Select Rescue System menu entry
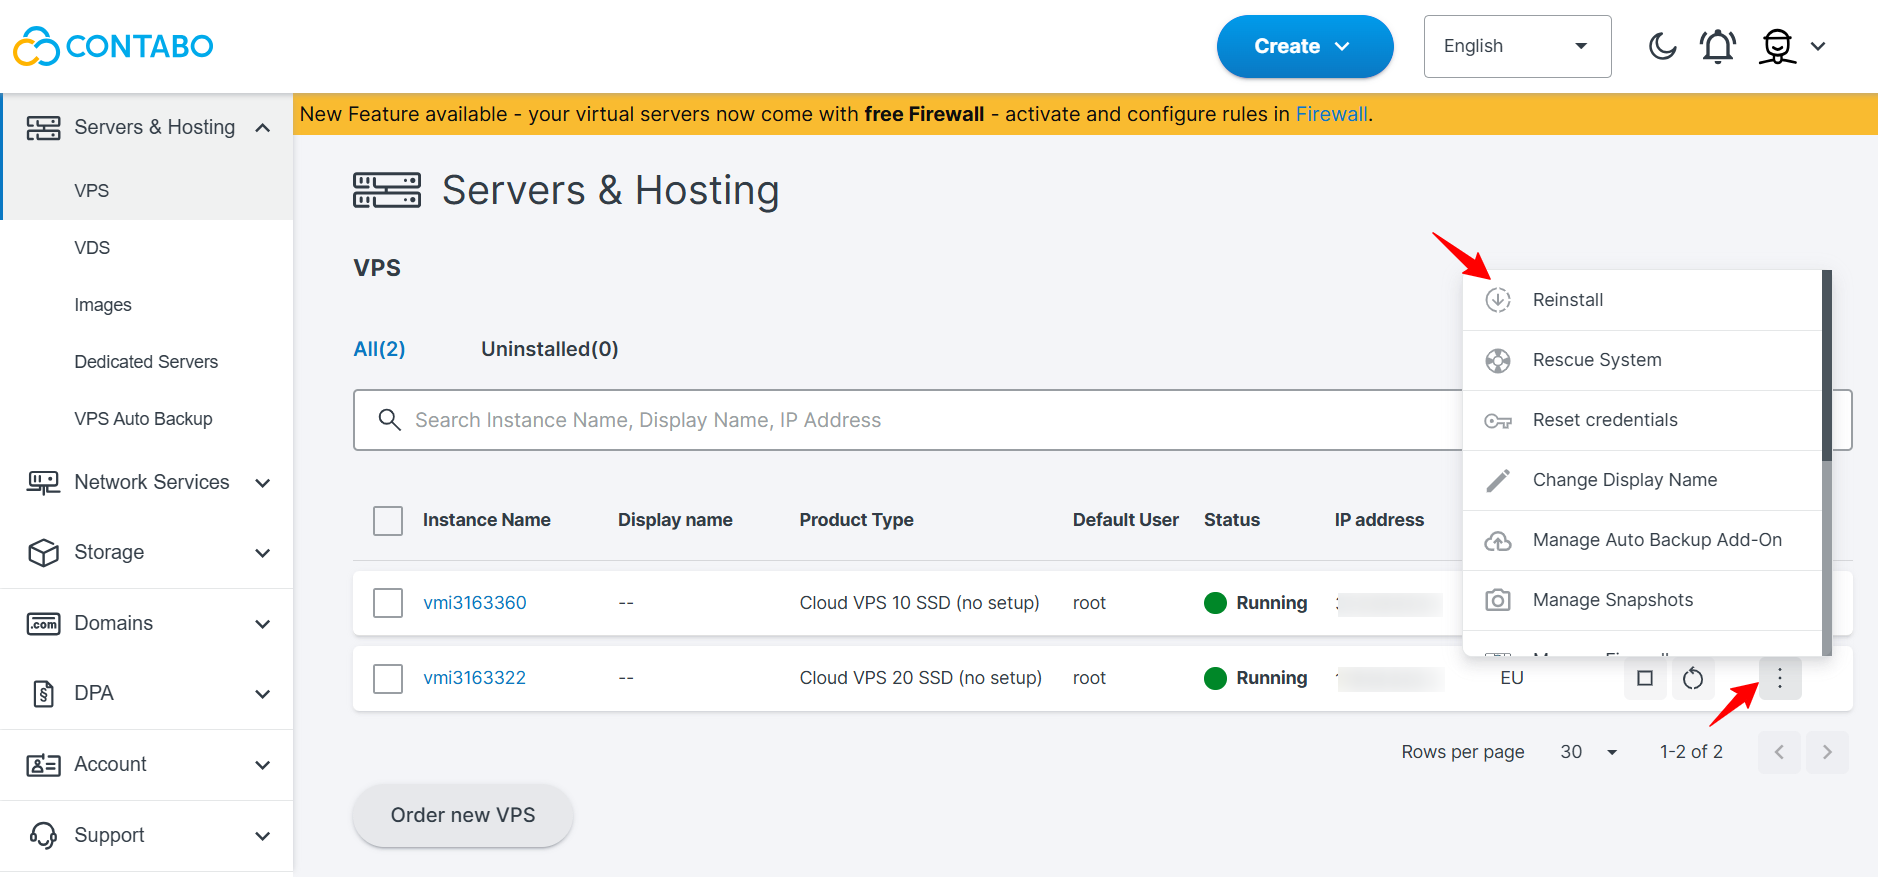 pos(1642,360)
